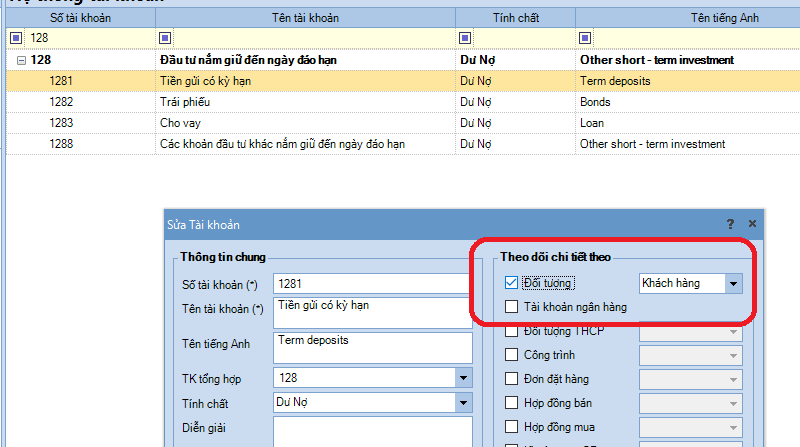Open dropdown next to Đơn đặt hàng

(x=733, y=380)
